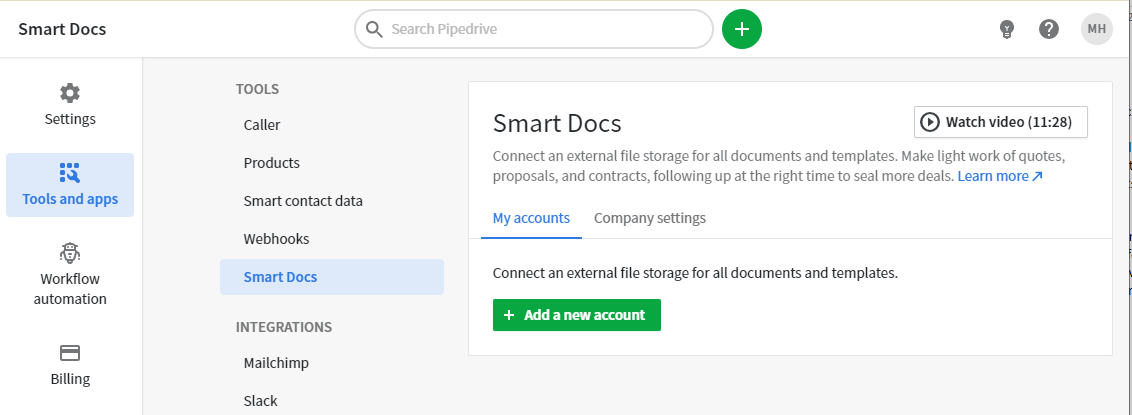The width and height of the screenshot is (1132, 415).
Task: Click the search magnifier icon
Action: 373,30
